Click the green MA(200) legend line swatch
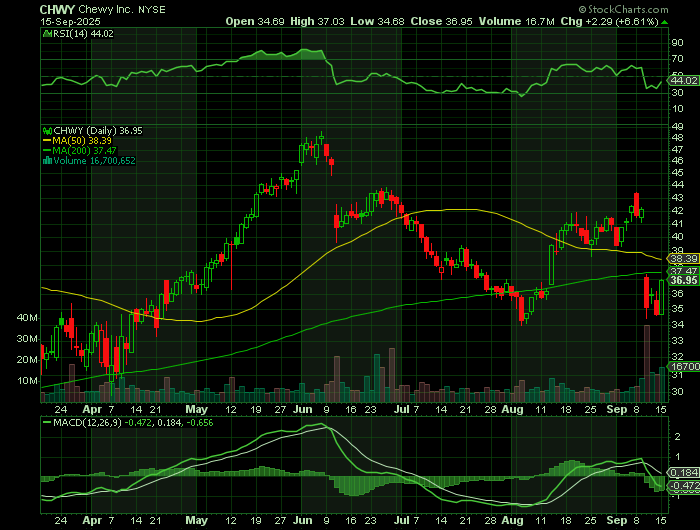The height and width of the screenshot is (530, 700). coord(47,150)
